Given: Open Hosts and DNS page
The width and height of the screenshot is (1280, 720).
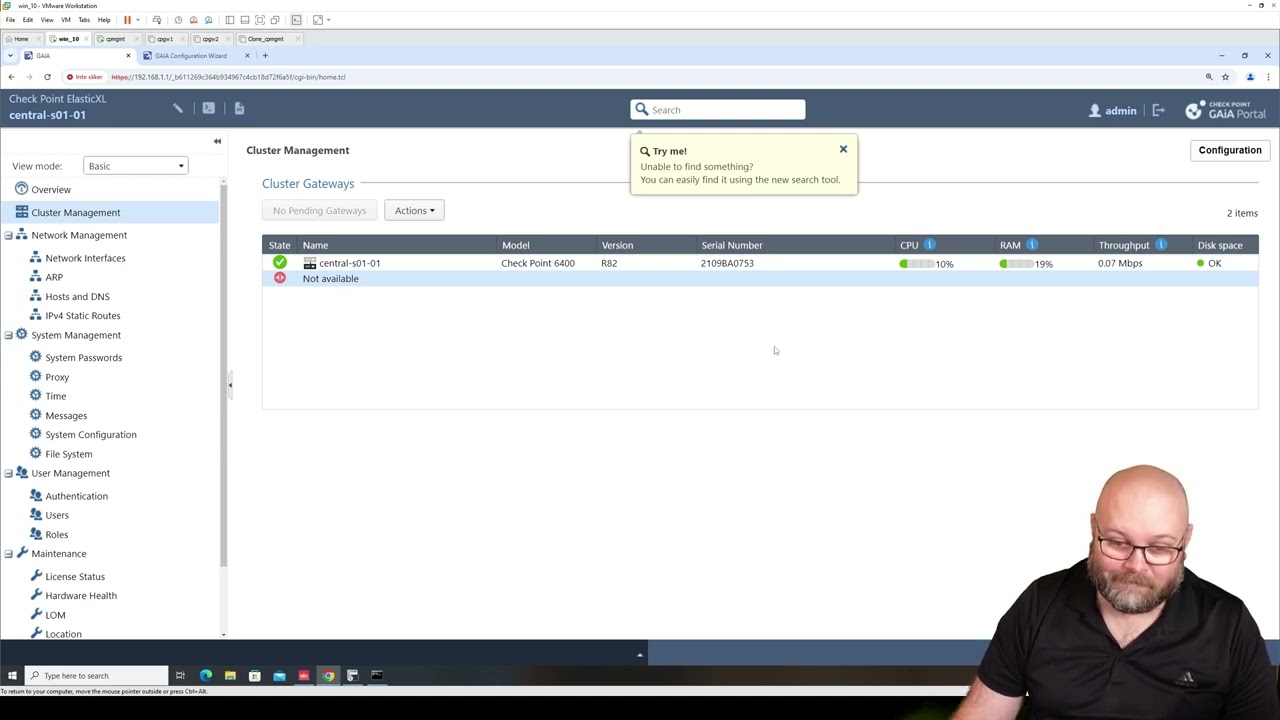Looking at the screenshot, I should pyautogui.click(x=77, y=296).
